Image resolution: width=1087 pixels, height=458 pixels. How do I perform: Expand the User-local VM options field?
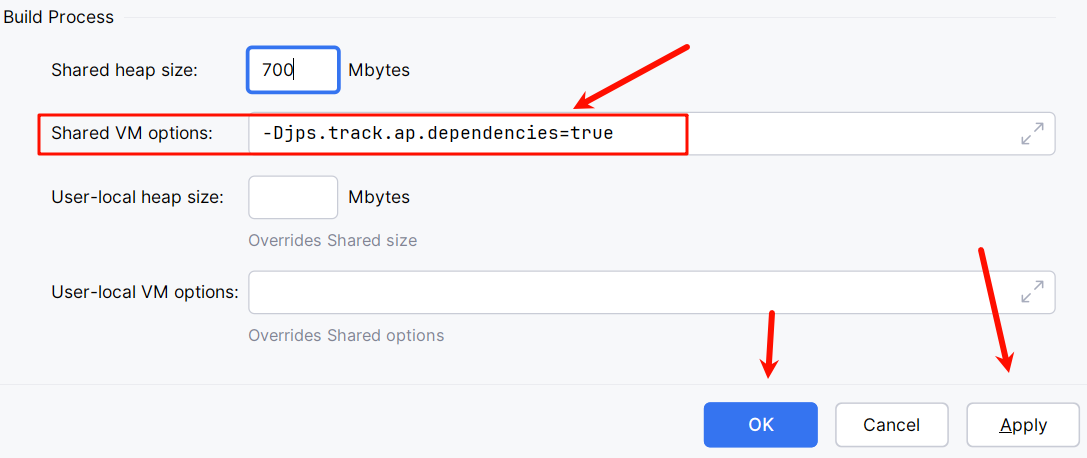coord(1032,292)
